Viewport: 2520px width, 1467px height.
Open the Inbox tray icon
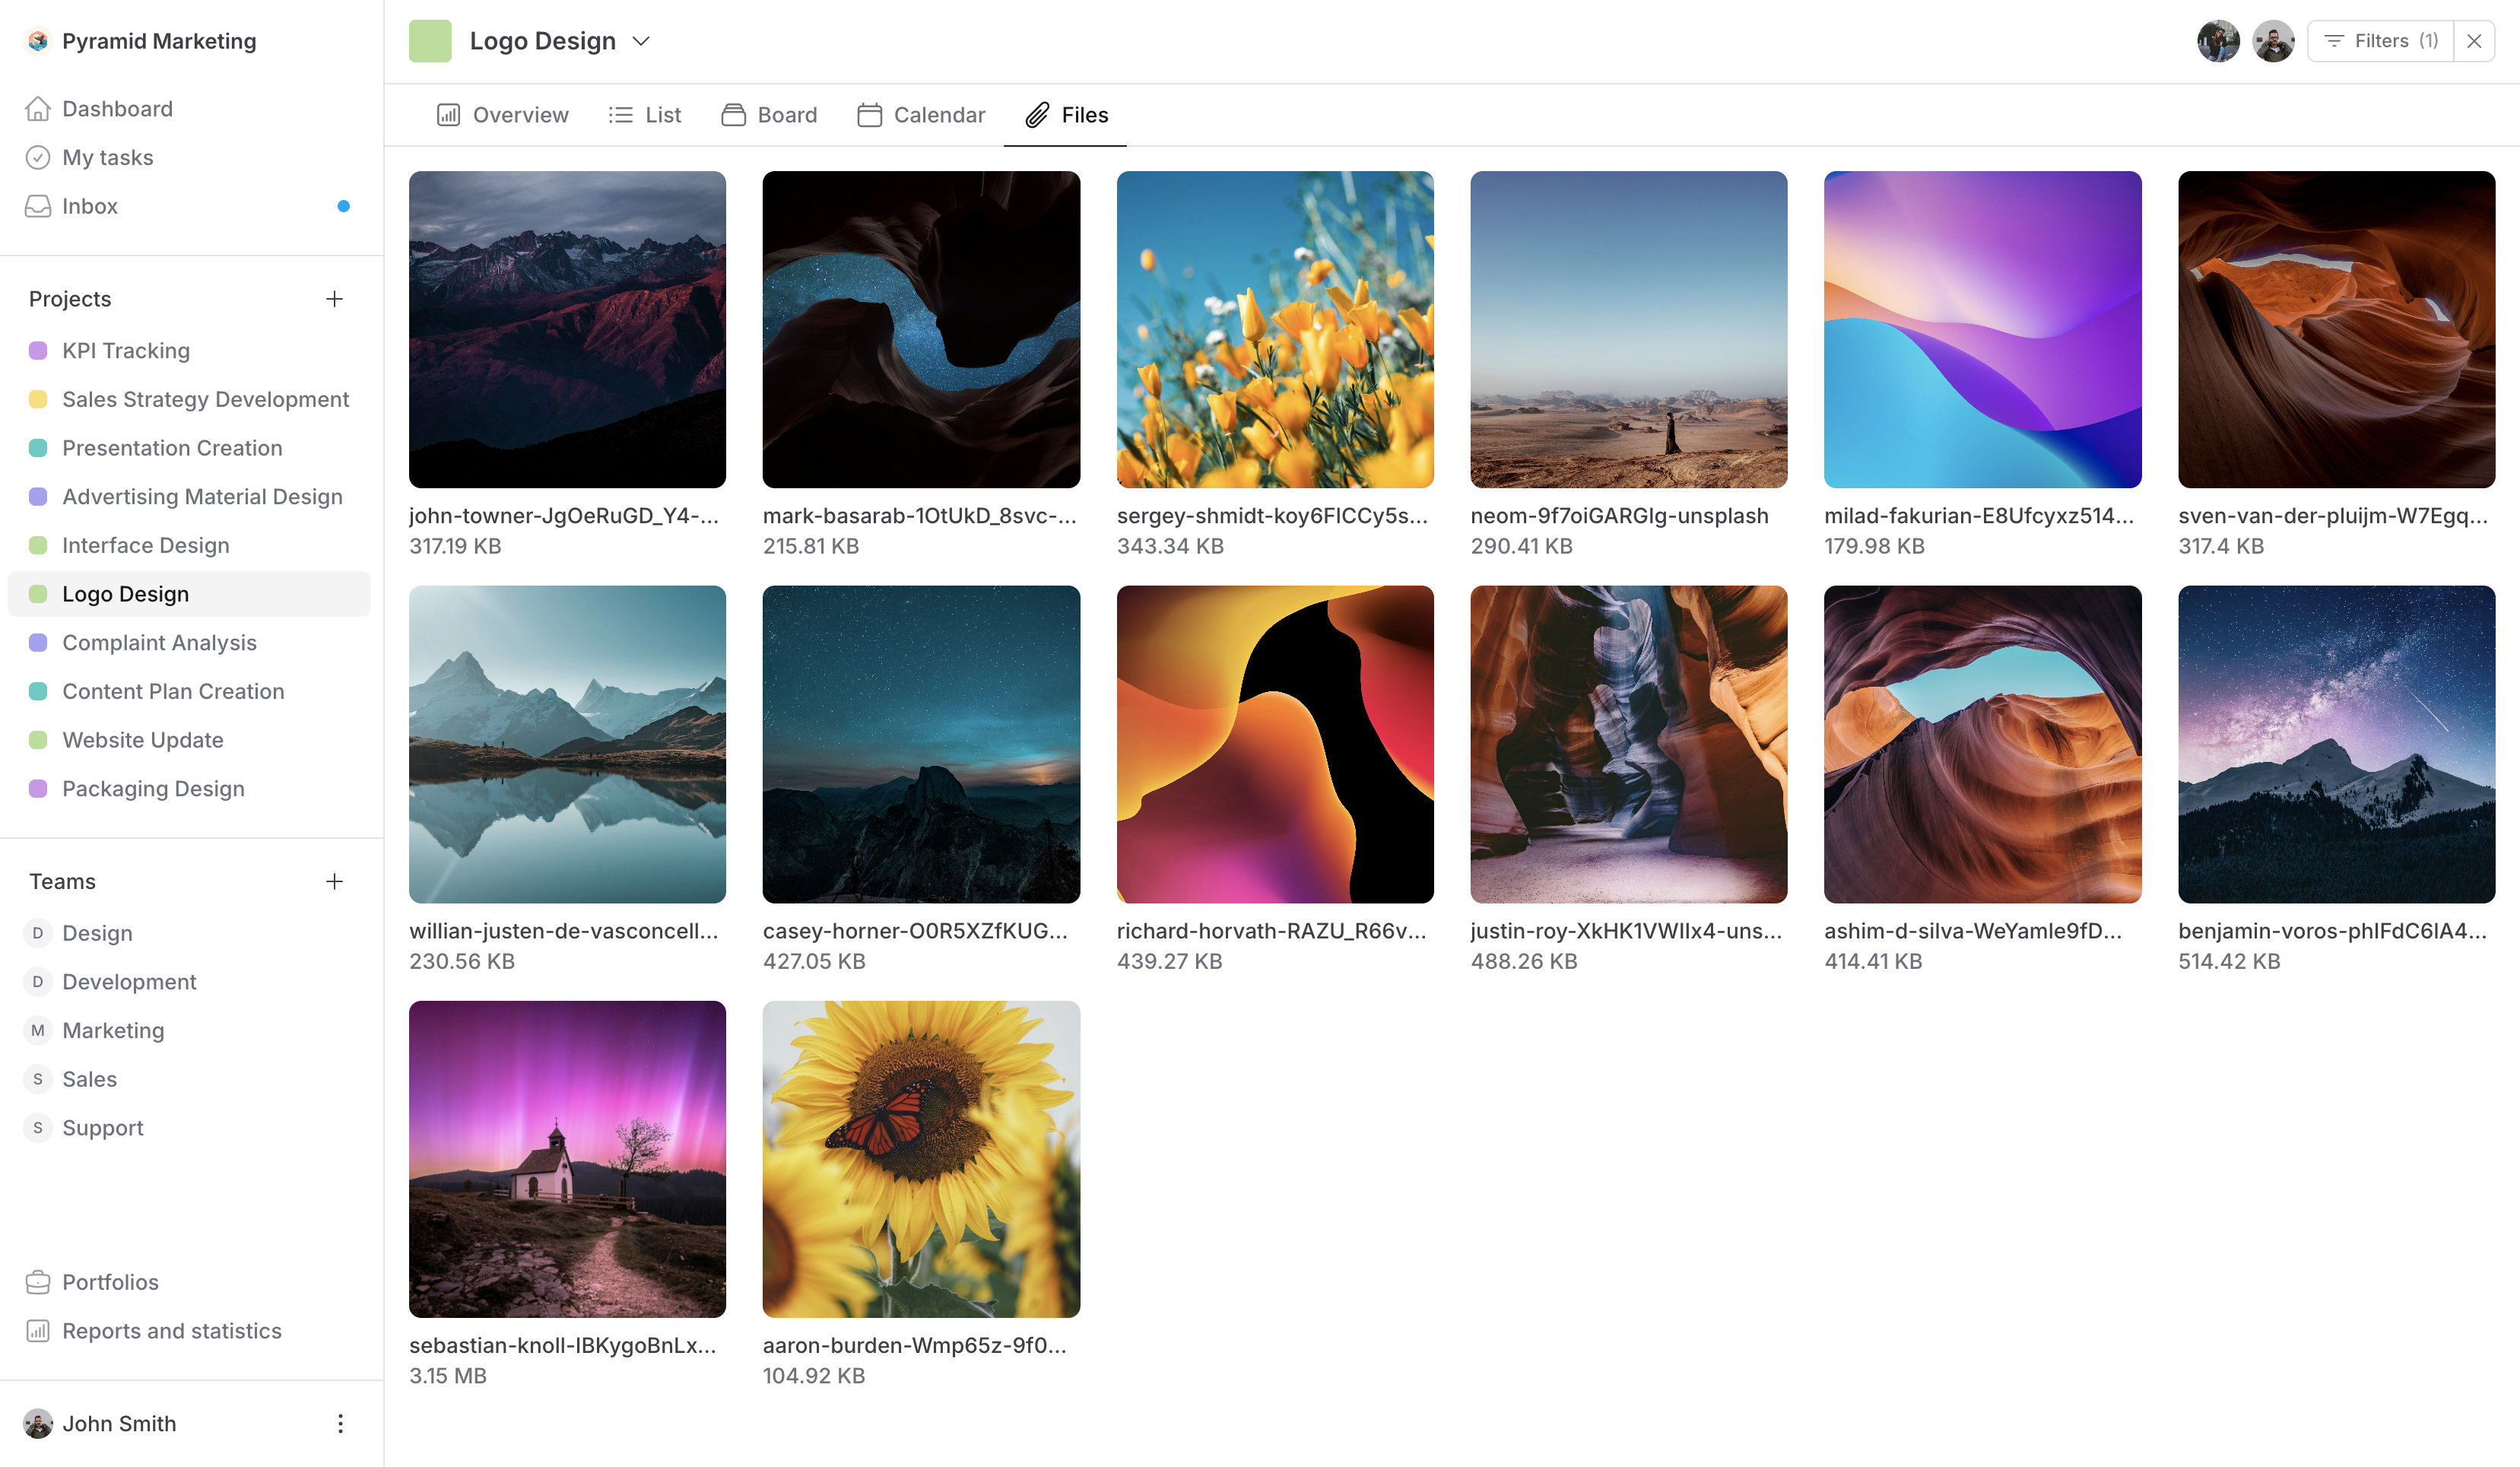[38, 206]
